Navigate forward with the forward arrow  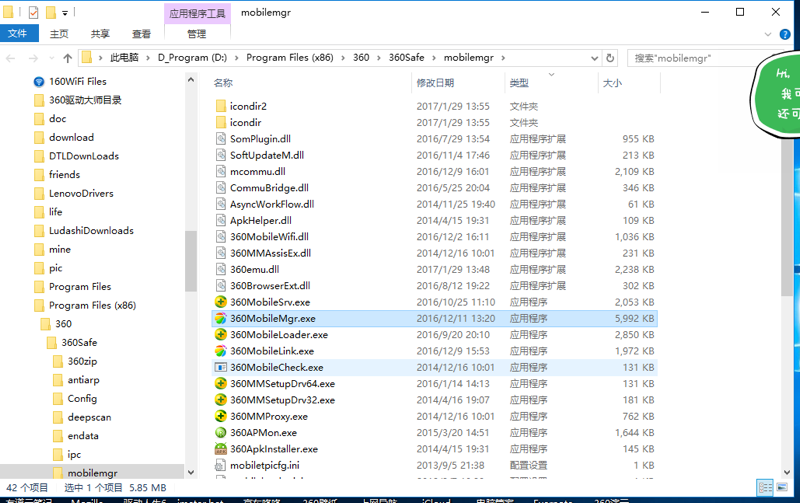tap(33, 58)
